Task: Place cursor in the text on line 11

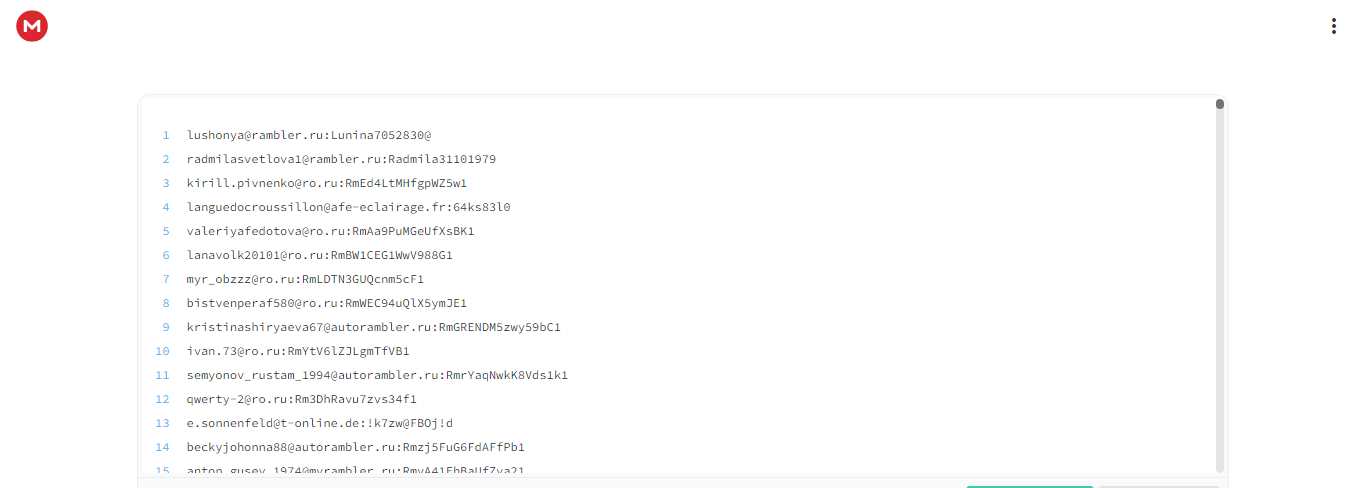Action: point(377,375)
